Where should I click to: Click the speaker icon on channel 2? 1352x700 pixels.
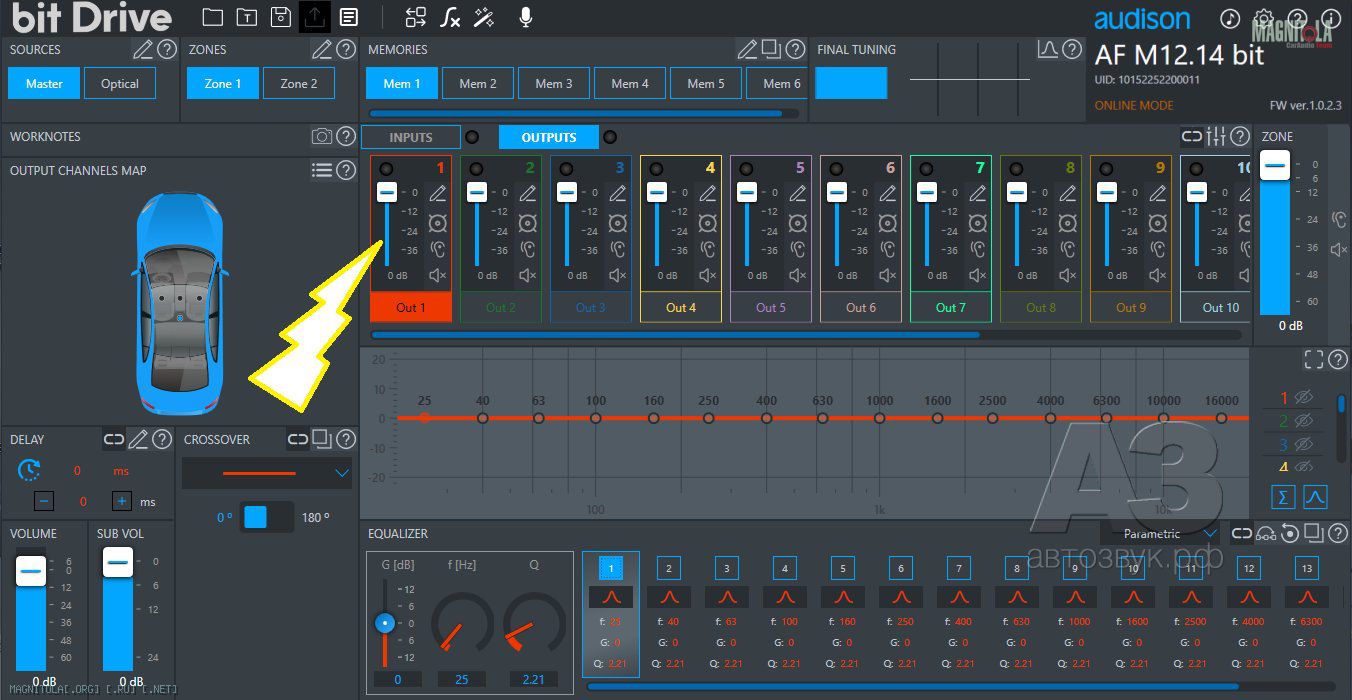(527, 222)
